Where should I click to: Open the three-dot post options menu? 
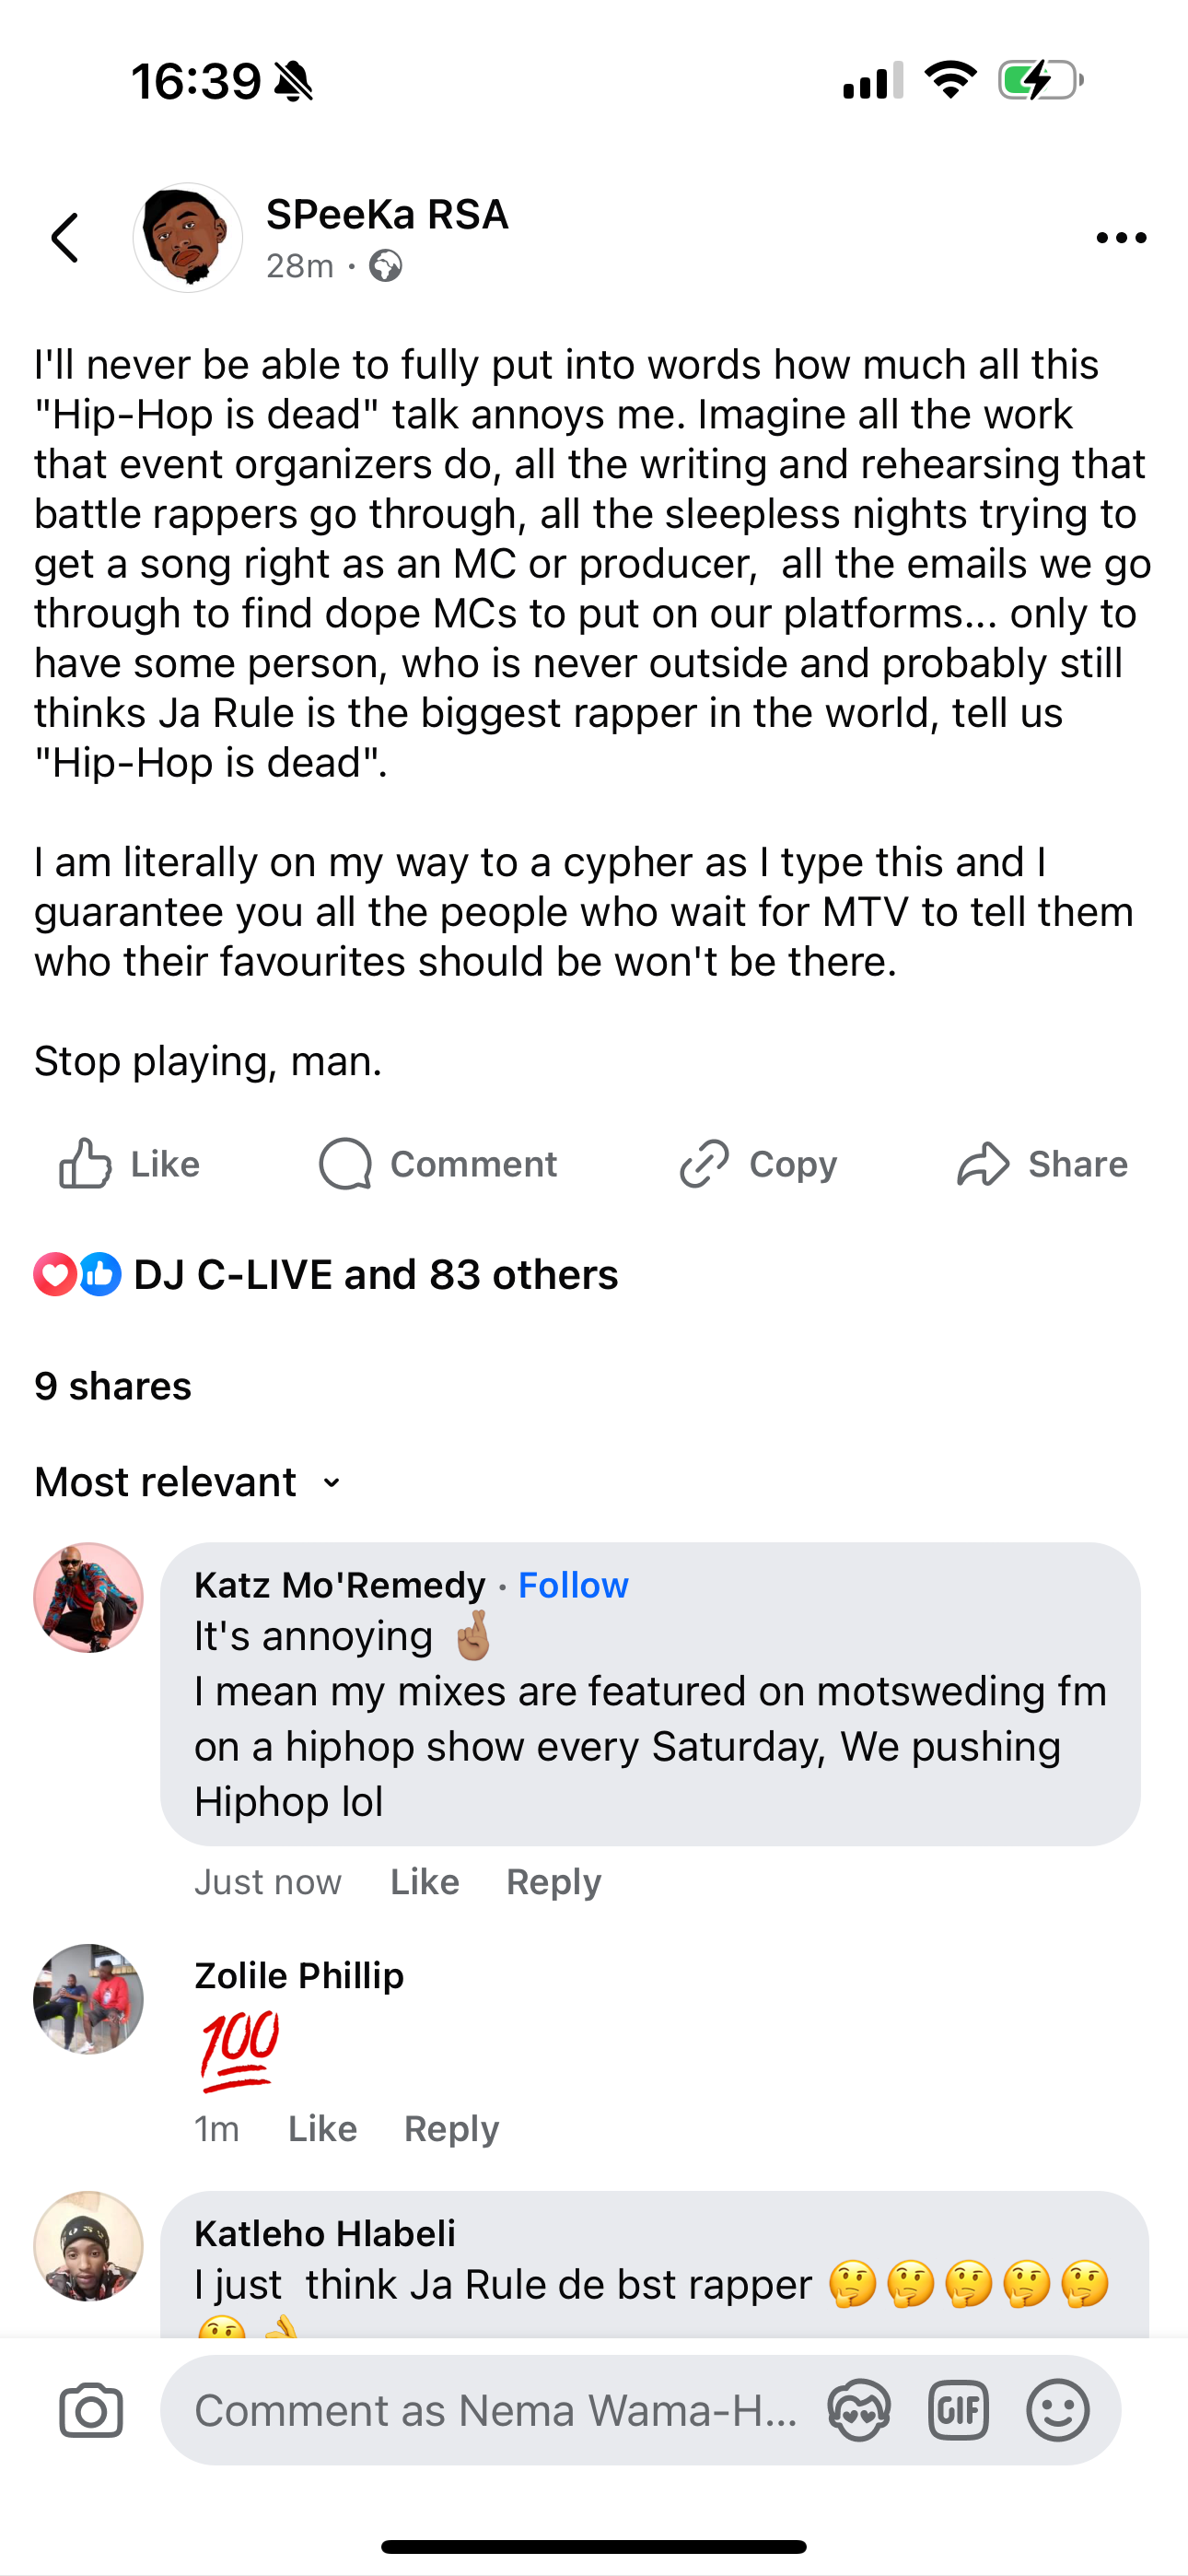(x=1120, y=238)
